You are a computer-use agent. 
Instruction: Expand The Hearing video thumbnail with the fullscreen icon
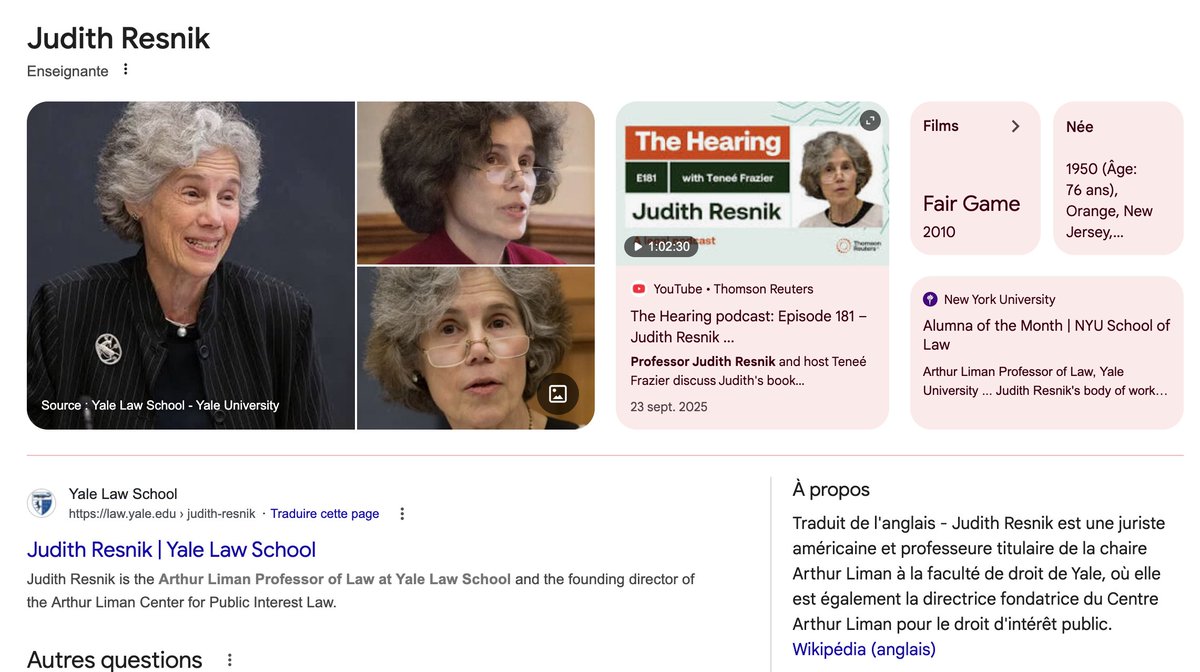coord(870,120)
